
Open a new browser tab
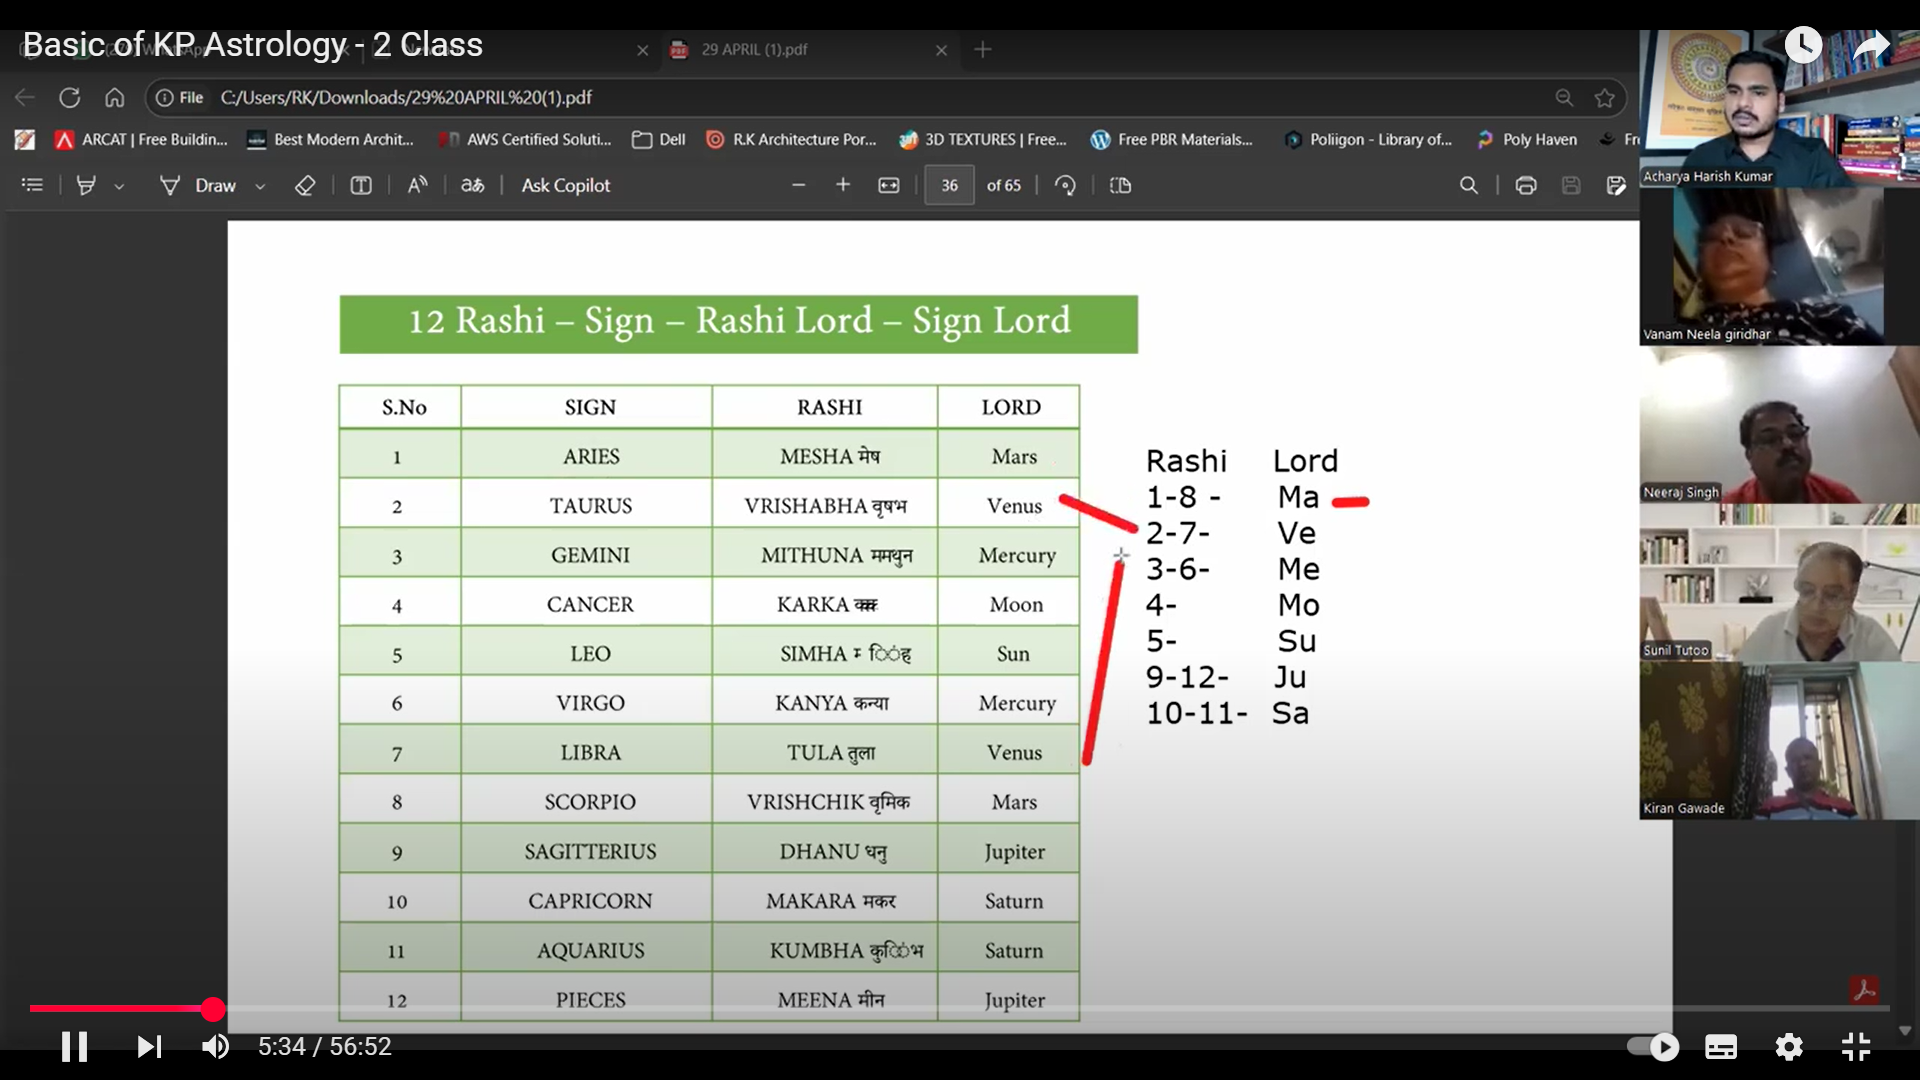983,49
